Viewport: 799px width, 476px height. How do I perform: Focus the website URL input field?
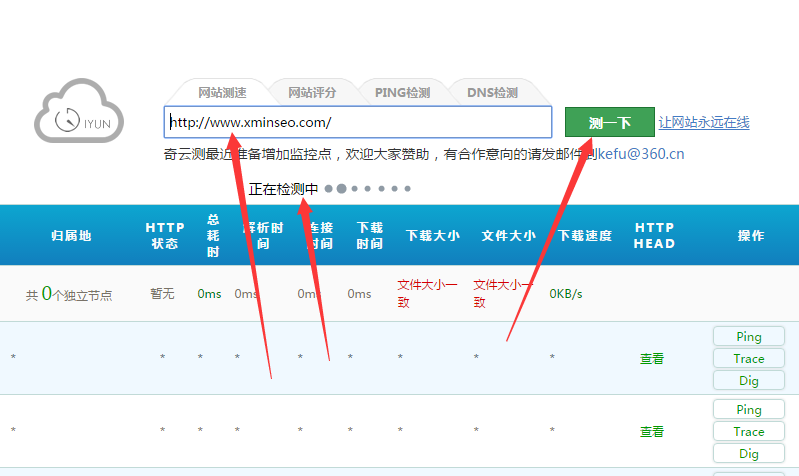pyautogui.click(x=358, y=122)
